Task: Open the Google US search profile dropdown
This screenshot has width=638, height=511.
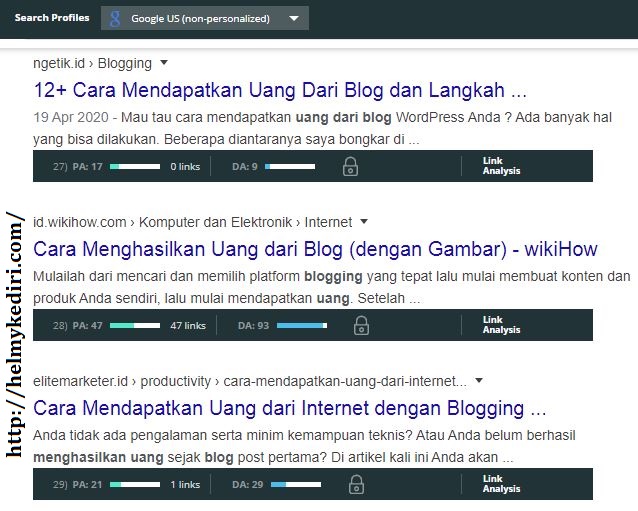Action: (205, 18)
